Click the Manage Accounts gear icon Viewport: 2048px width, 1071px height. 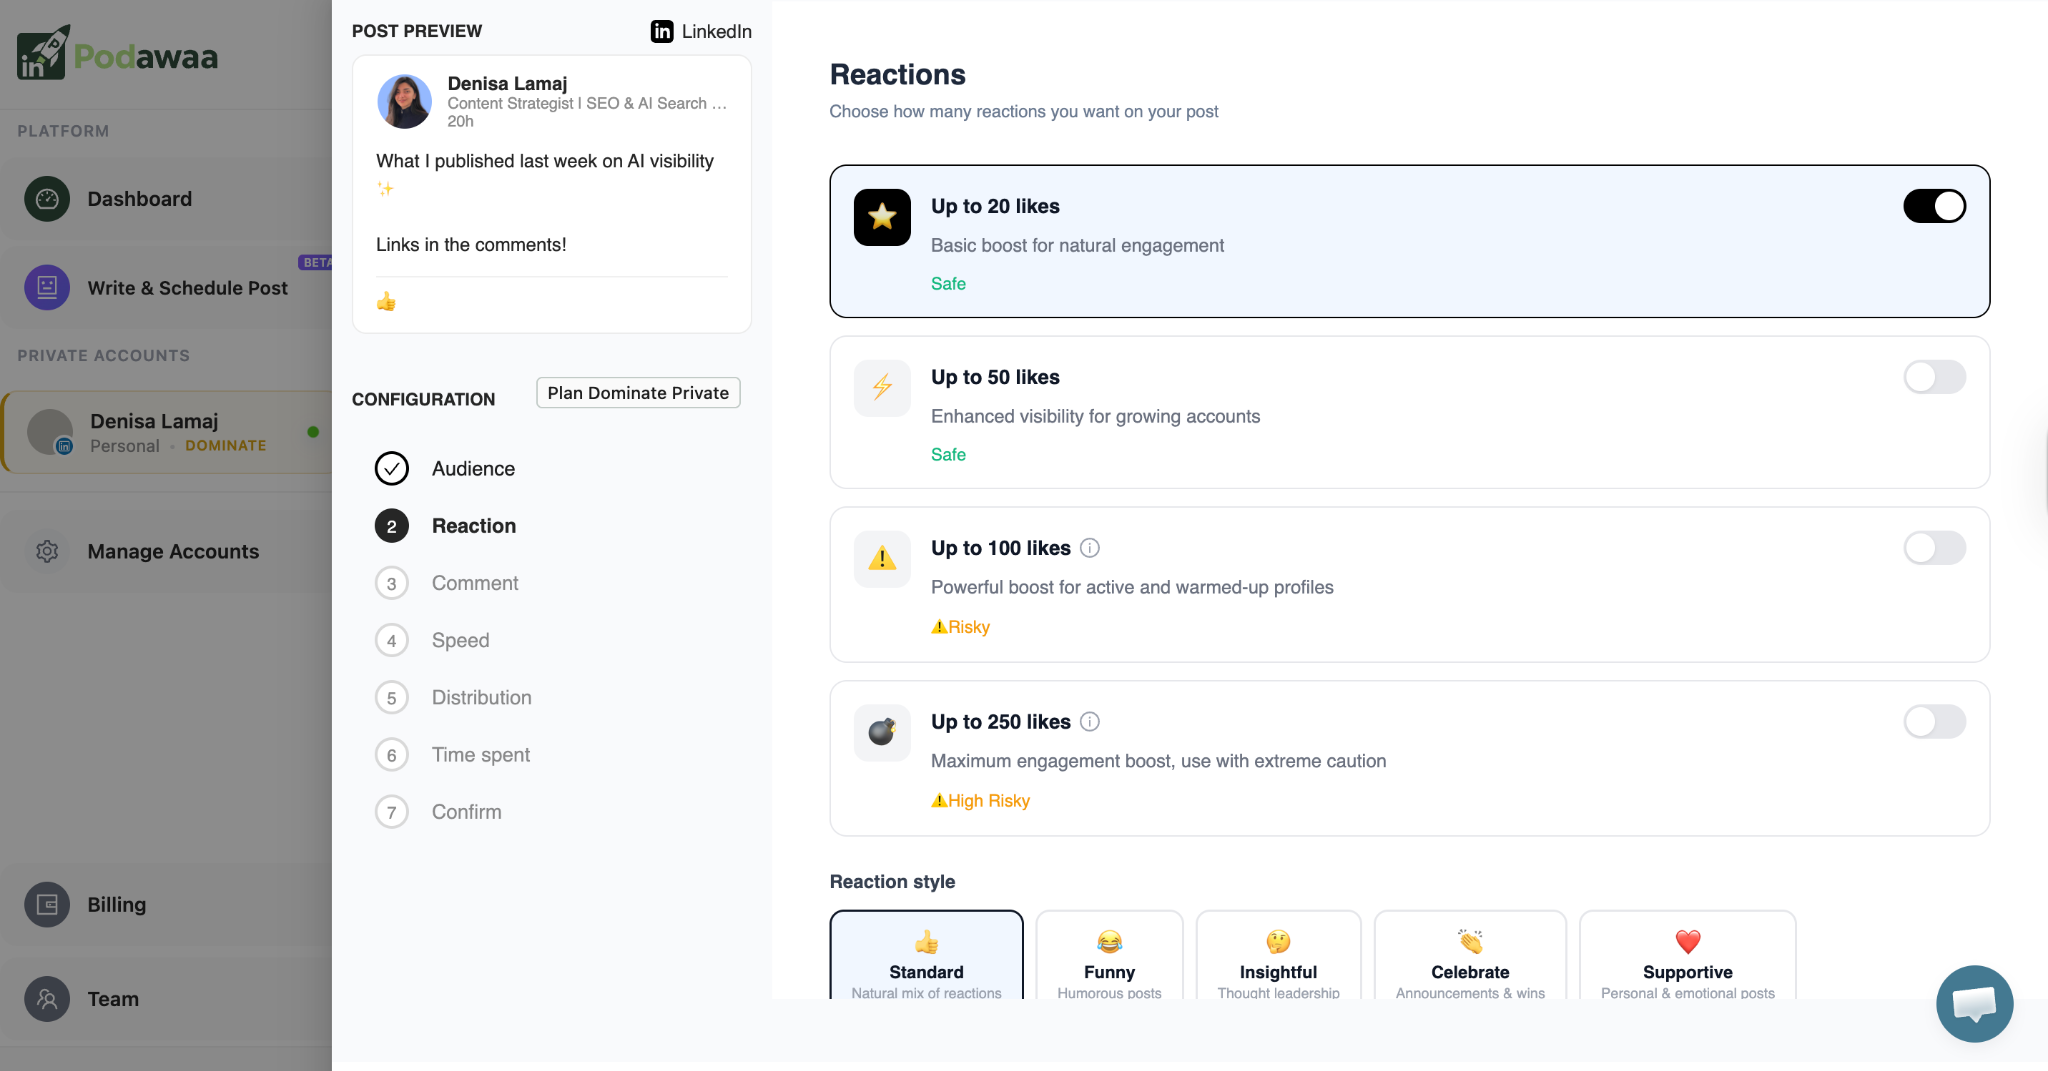[x=46, y=551]
